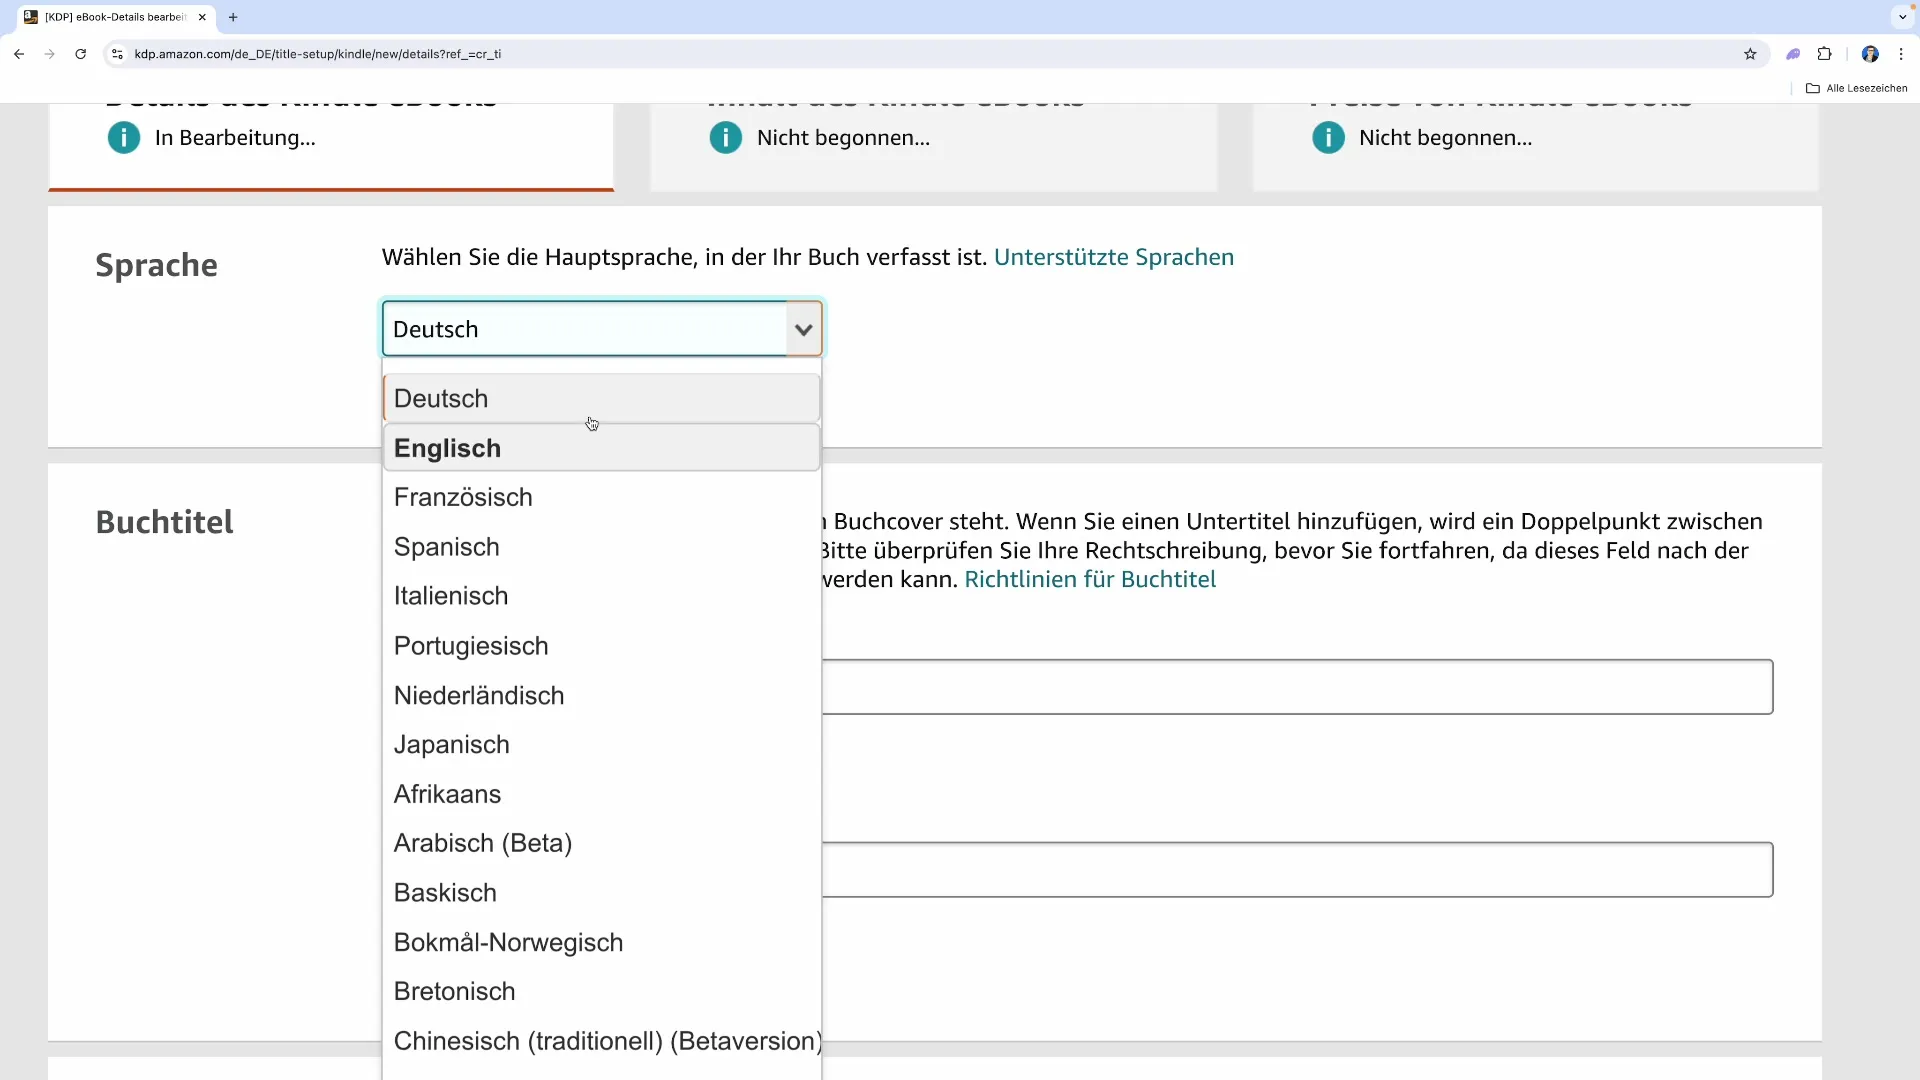This screenshot has width=1920, height=1080.
Task: Click info icon beside In Bearbeitung
Action: 124,138
